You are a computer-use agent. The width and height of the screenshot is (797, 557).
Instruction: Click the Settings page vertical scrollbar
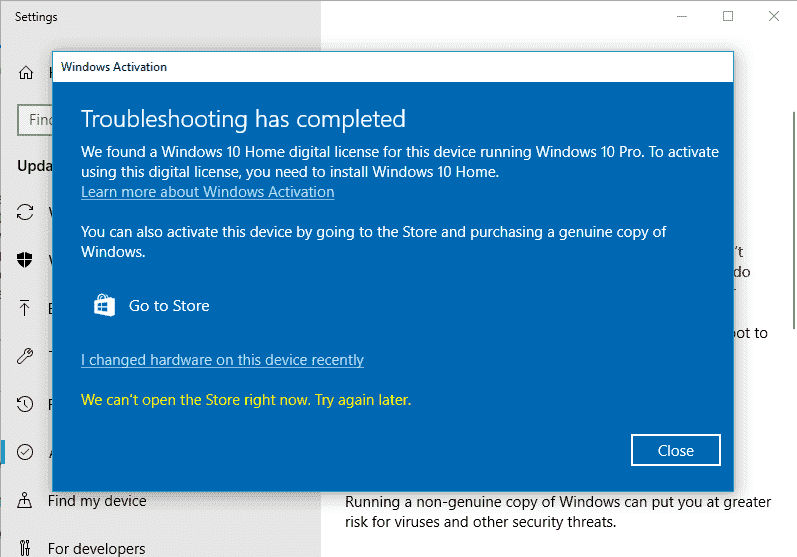coord(793,220)
